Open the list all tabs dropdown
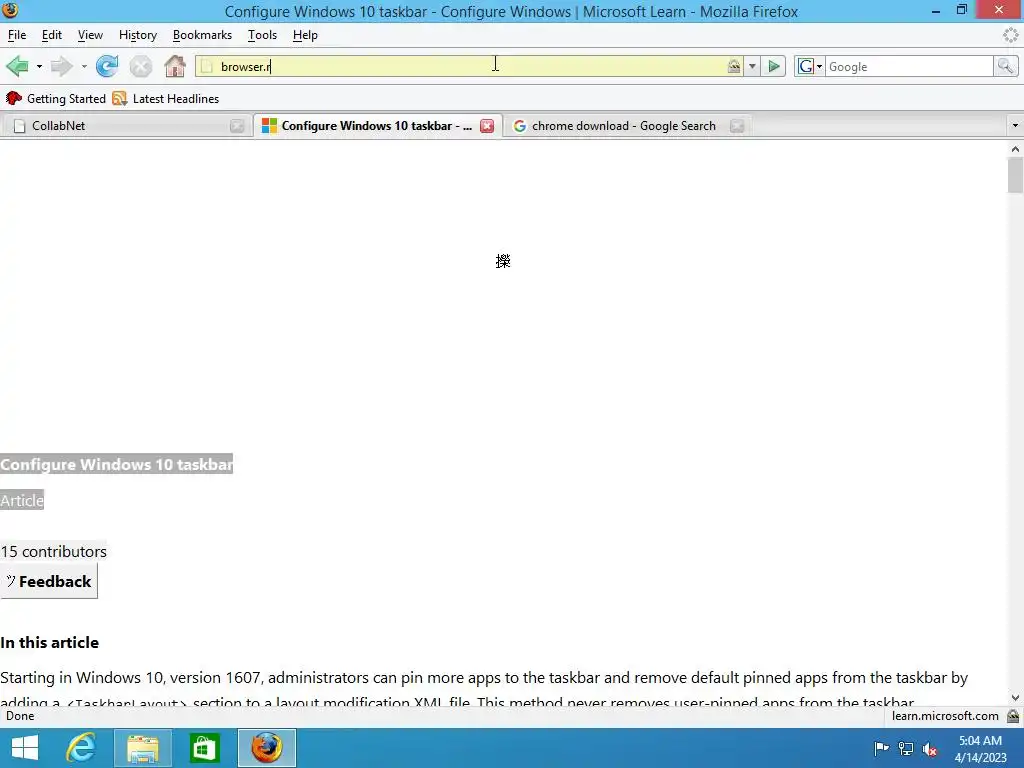 pyautogui.click(x=1015, y=125)
